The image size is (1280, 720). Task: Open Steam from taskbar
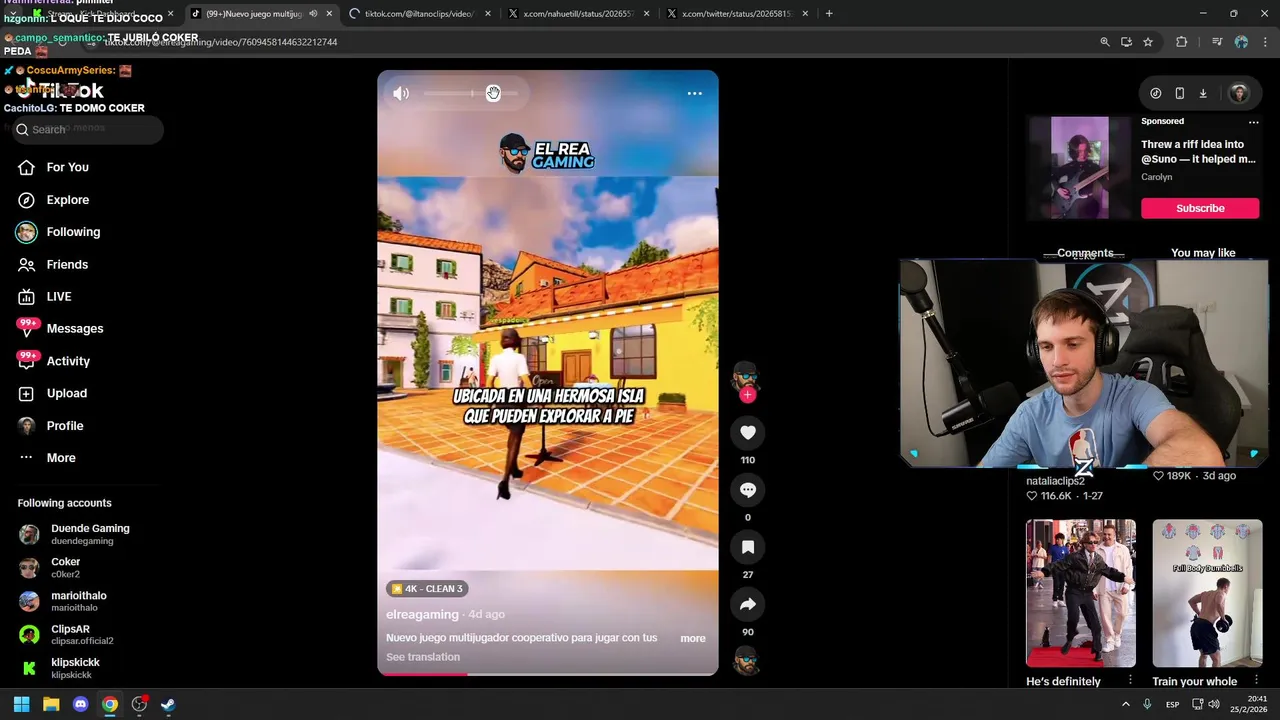point(168,704)
